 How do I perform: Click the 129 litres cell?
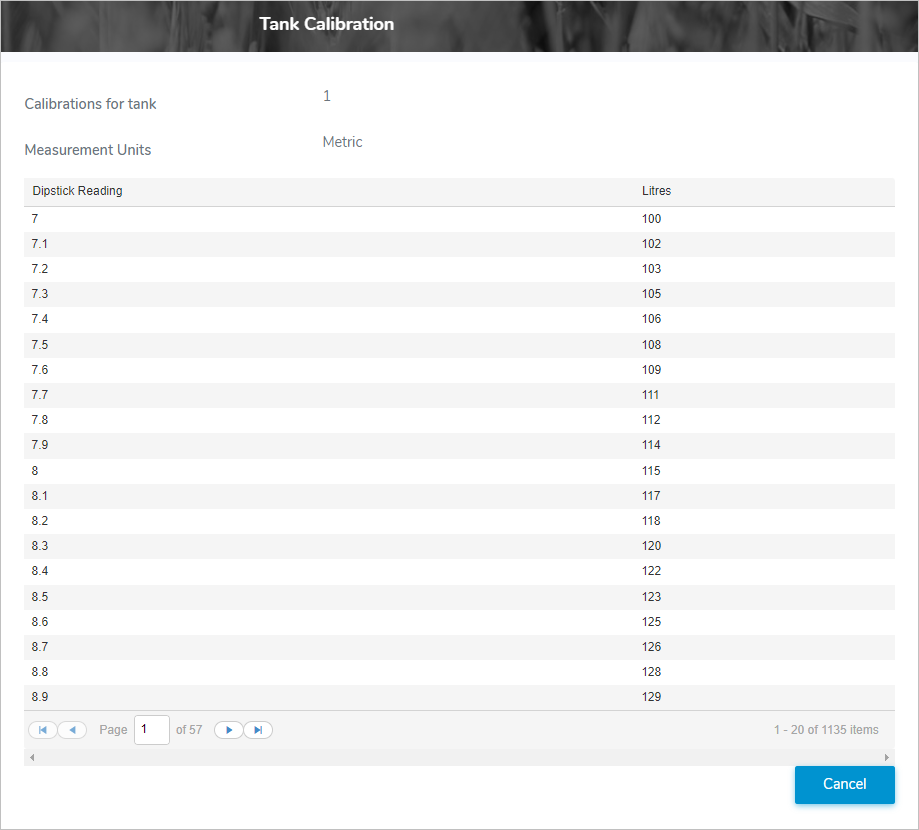coord(651,697)
